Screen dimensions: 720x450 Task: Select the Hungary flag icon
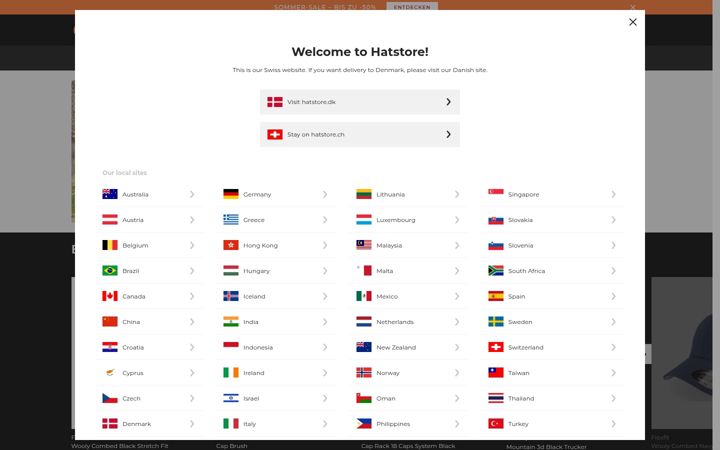pyautogui.click(x=231, y=271)
